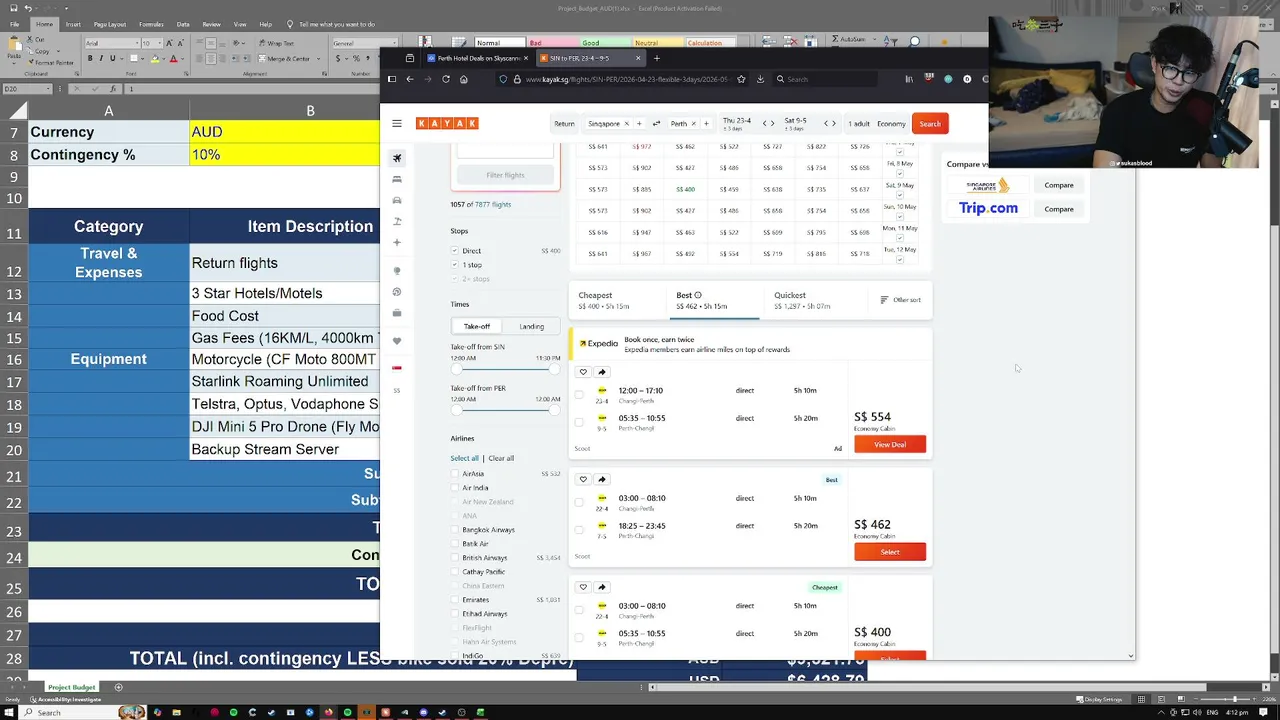Open the Kayak hamburger menu

pyautogui.click(x=397, y=124)
